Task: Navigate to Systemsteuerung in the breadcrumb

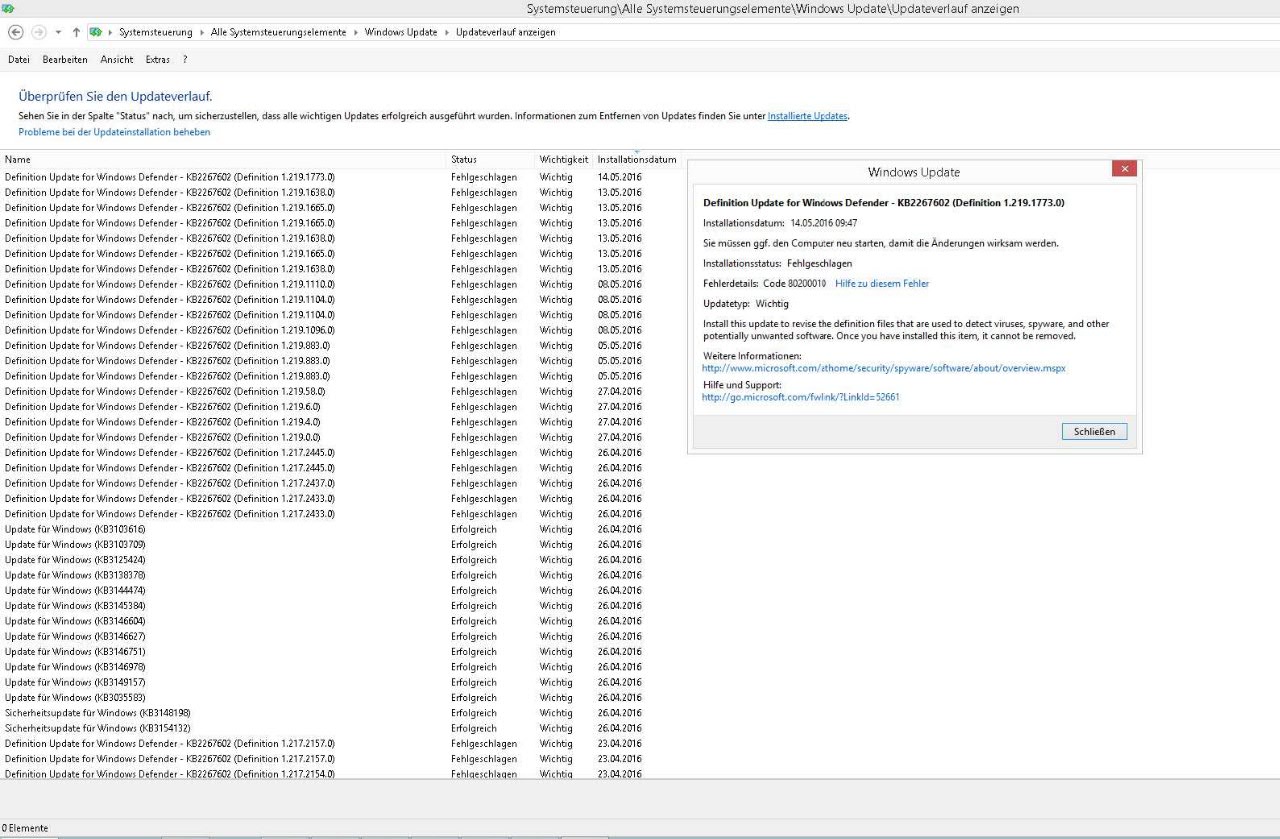Action: click(156, 32)
